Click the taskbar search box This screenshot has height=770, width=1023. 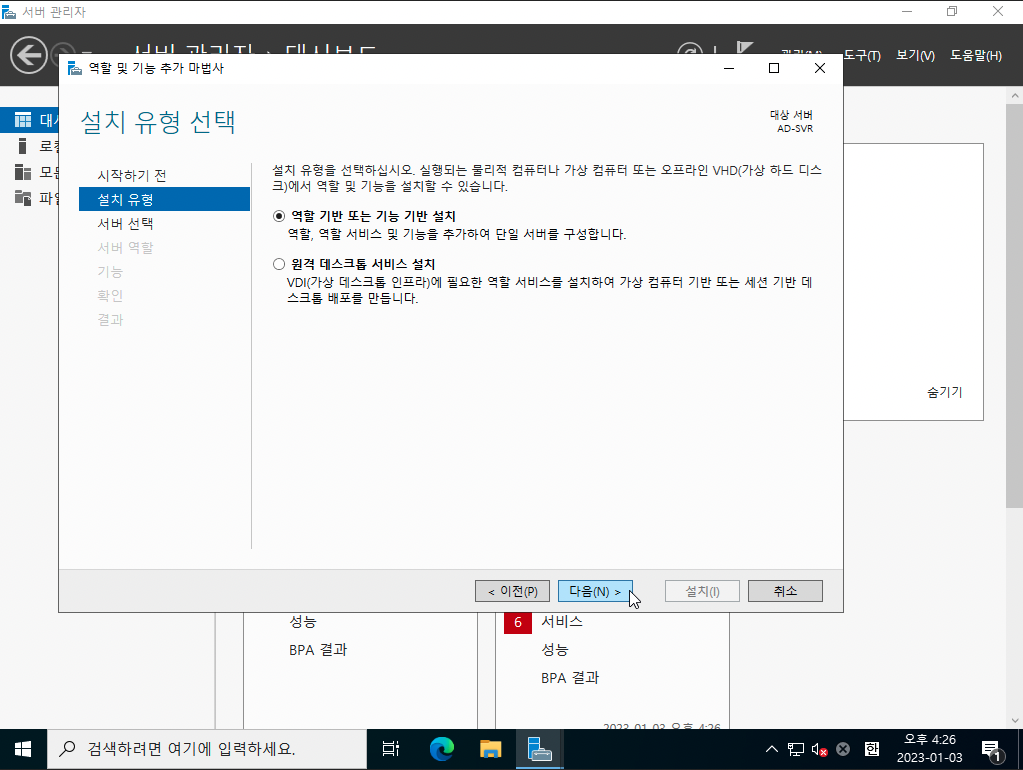[x=207, y=749]
